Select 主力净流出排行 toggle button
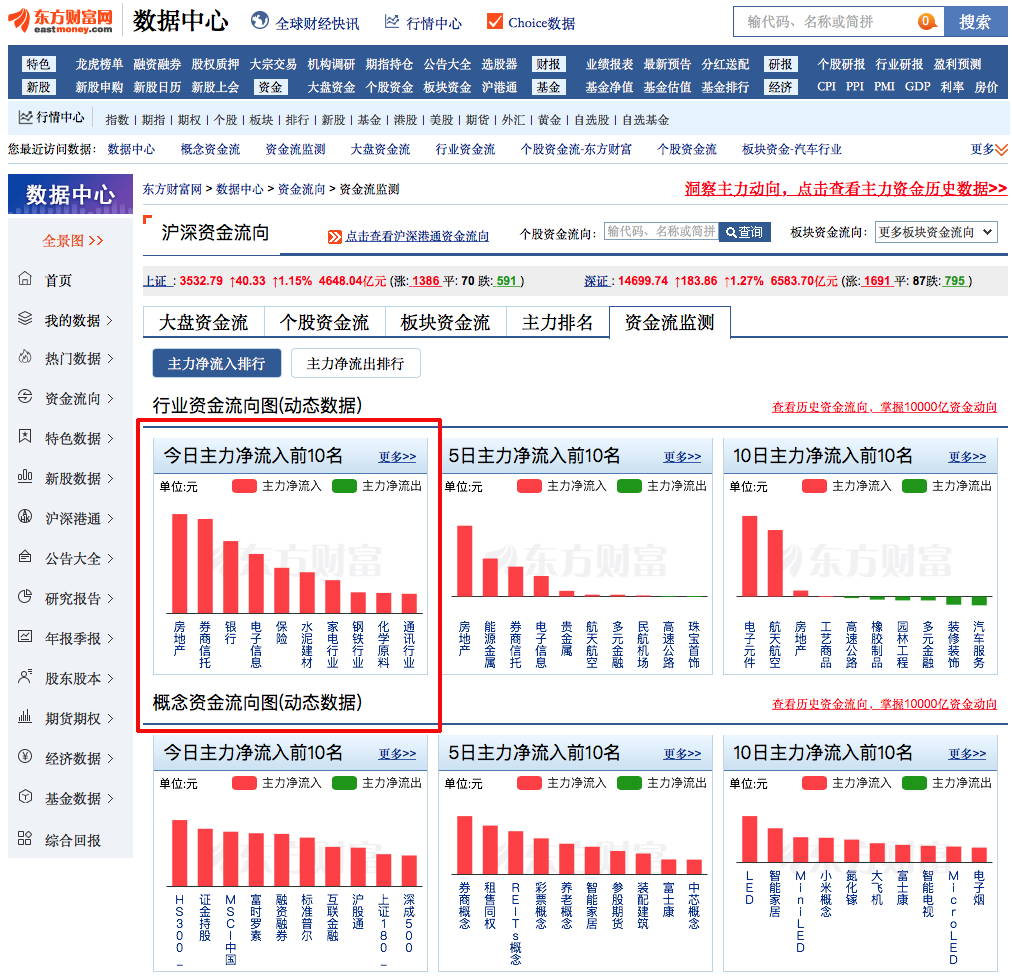The image size is (1012, 978). coord(356,363)
